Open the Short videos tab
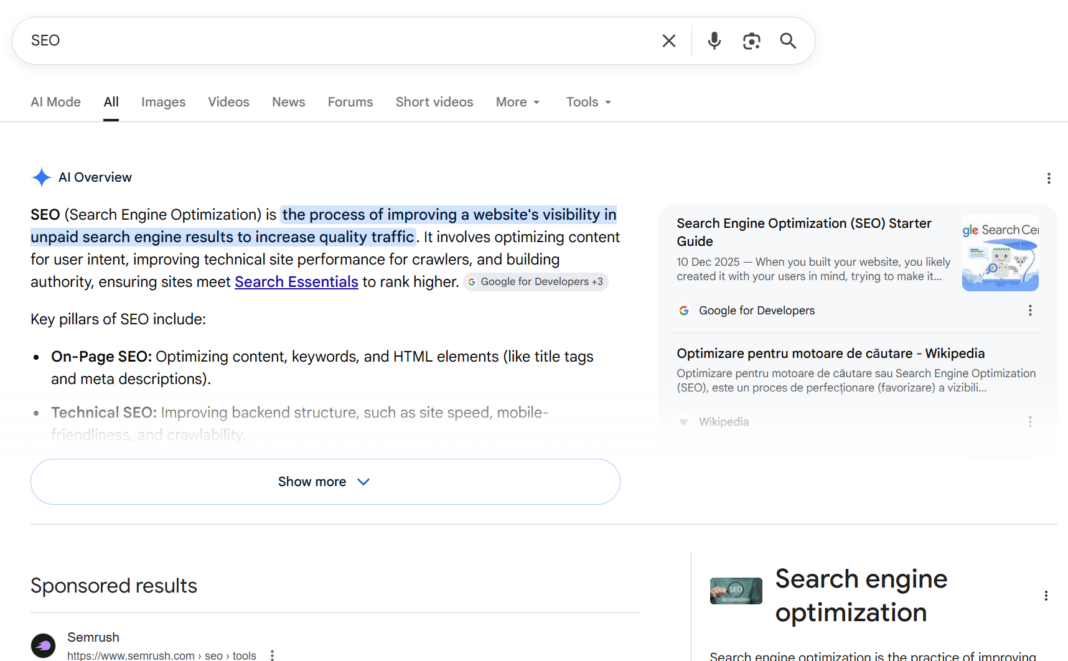 click(434, 102)
